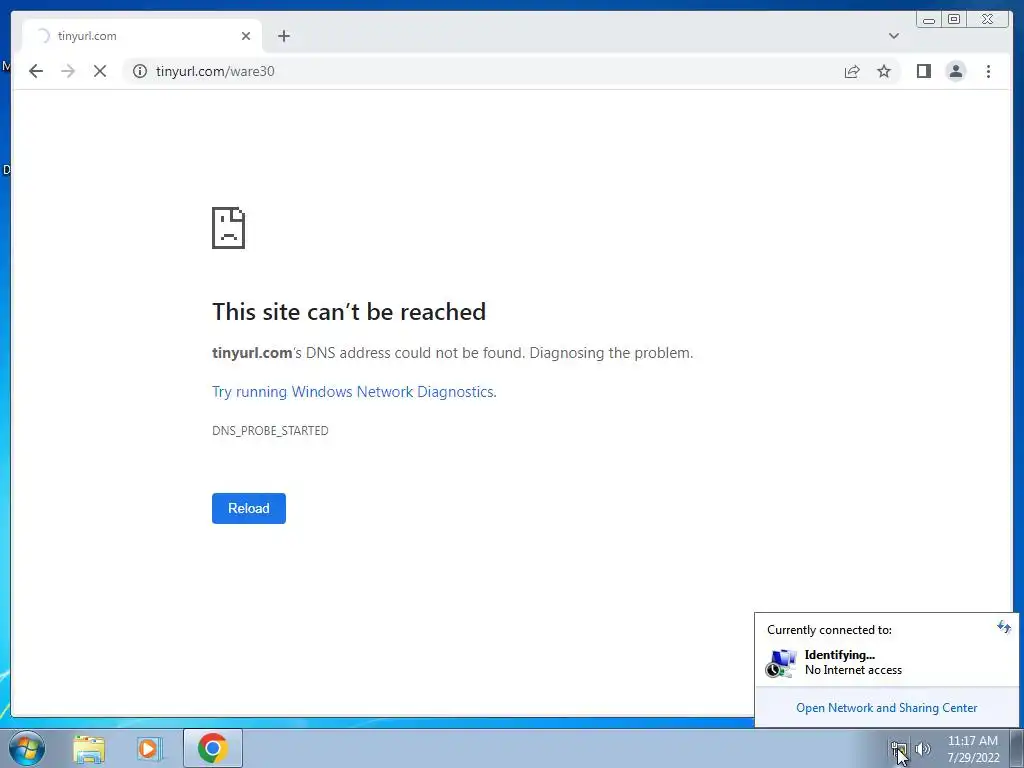Click Show desktop strip at taskbar end
Viewport: 1024px width, 768px height.
pyautogui.click(x=1017, y=748)
